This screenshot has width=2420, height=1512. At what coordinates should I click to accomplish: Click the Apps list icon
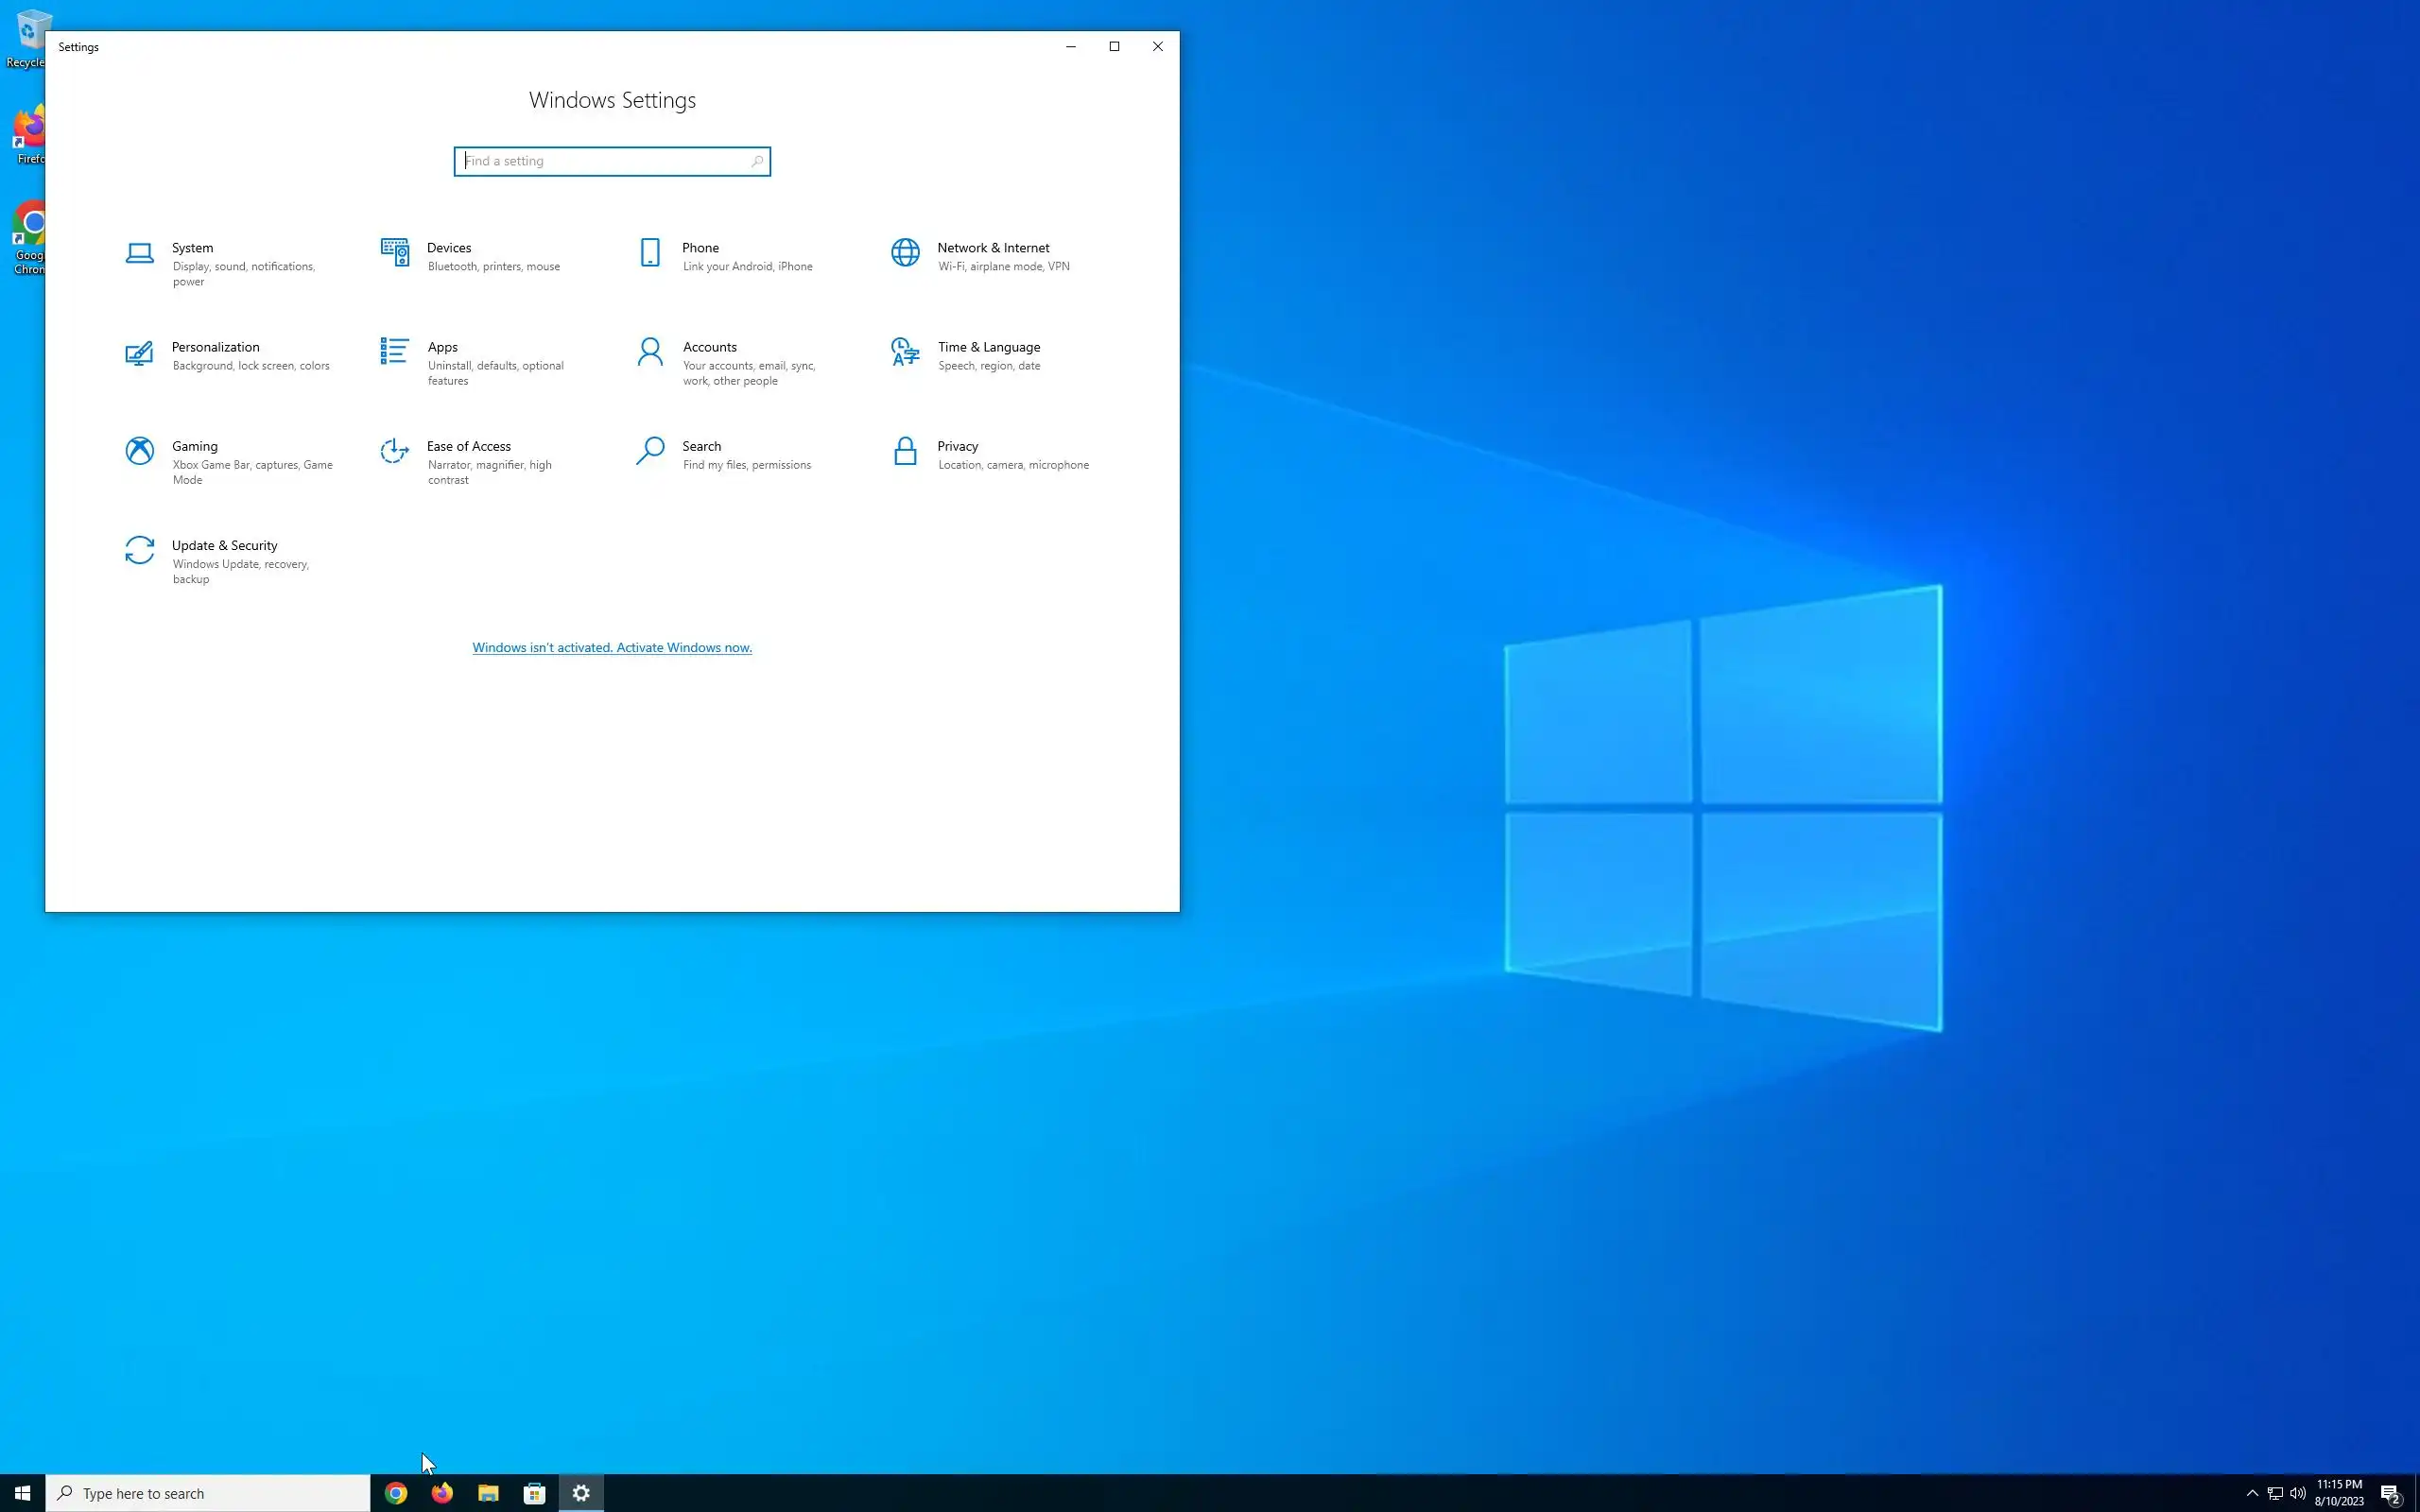pos(395,352)
